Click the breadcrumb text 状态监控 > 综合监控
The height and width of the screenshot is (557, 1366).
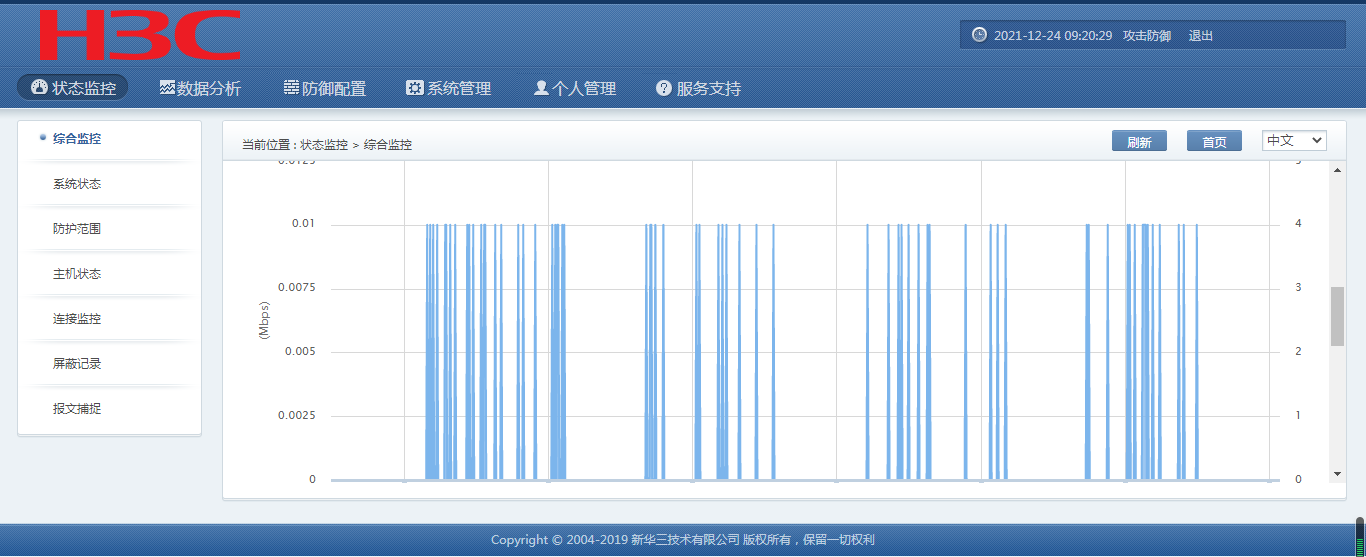[356, 145]
